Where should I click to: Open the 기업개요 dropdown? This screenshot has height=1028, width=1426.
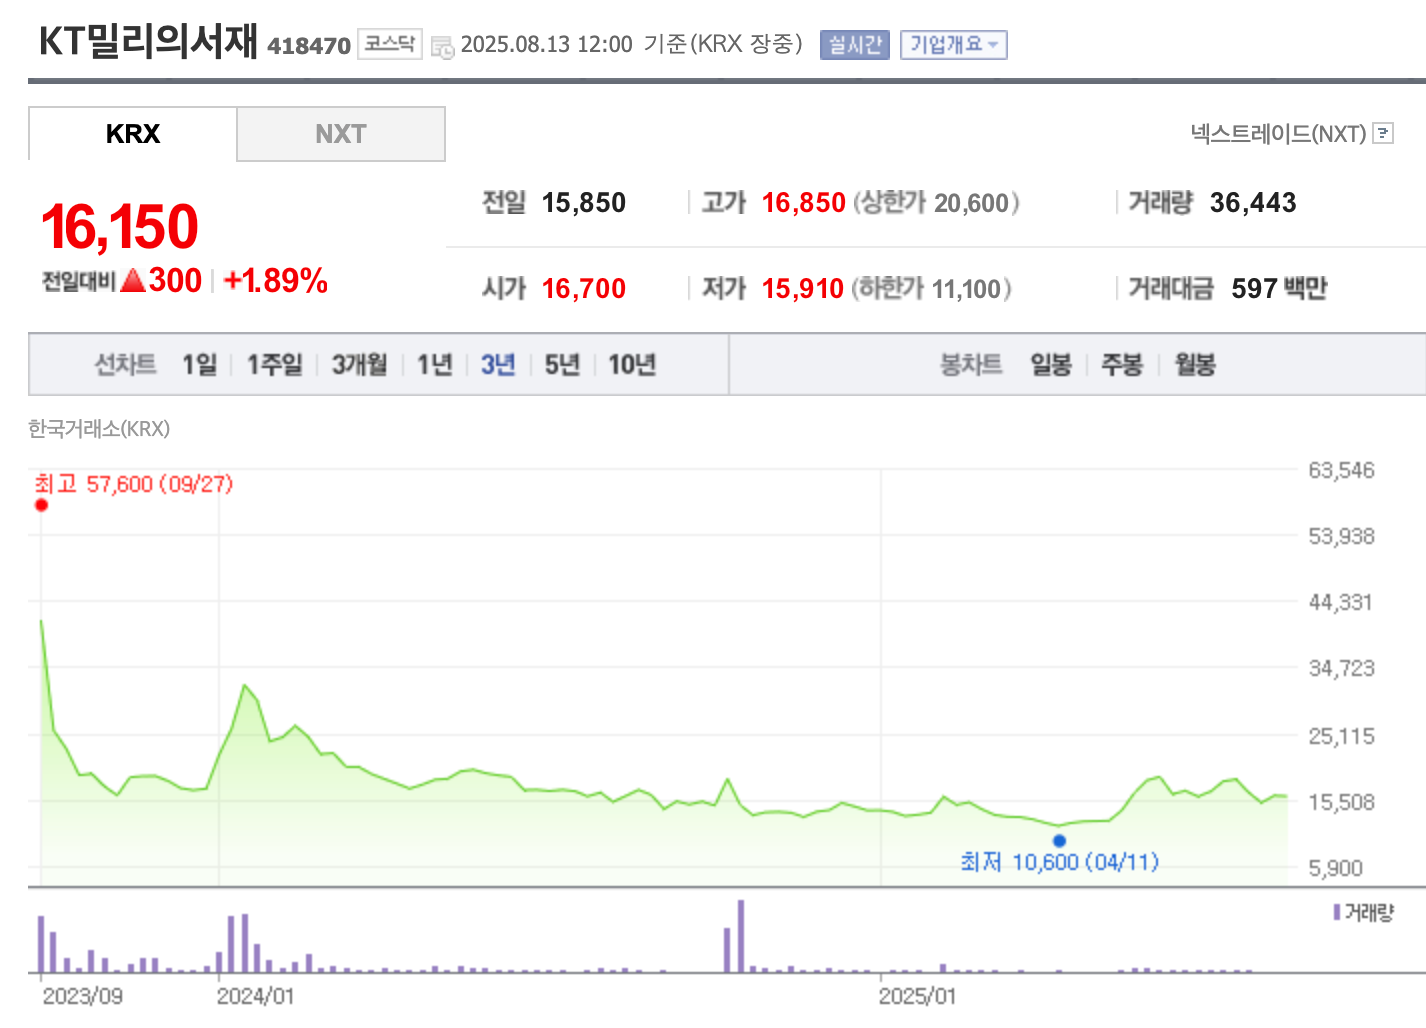point(953,45)
